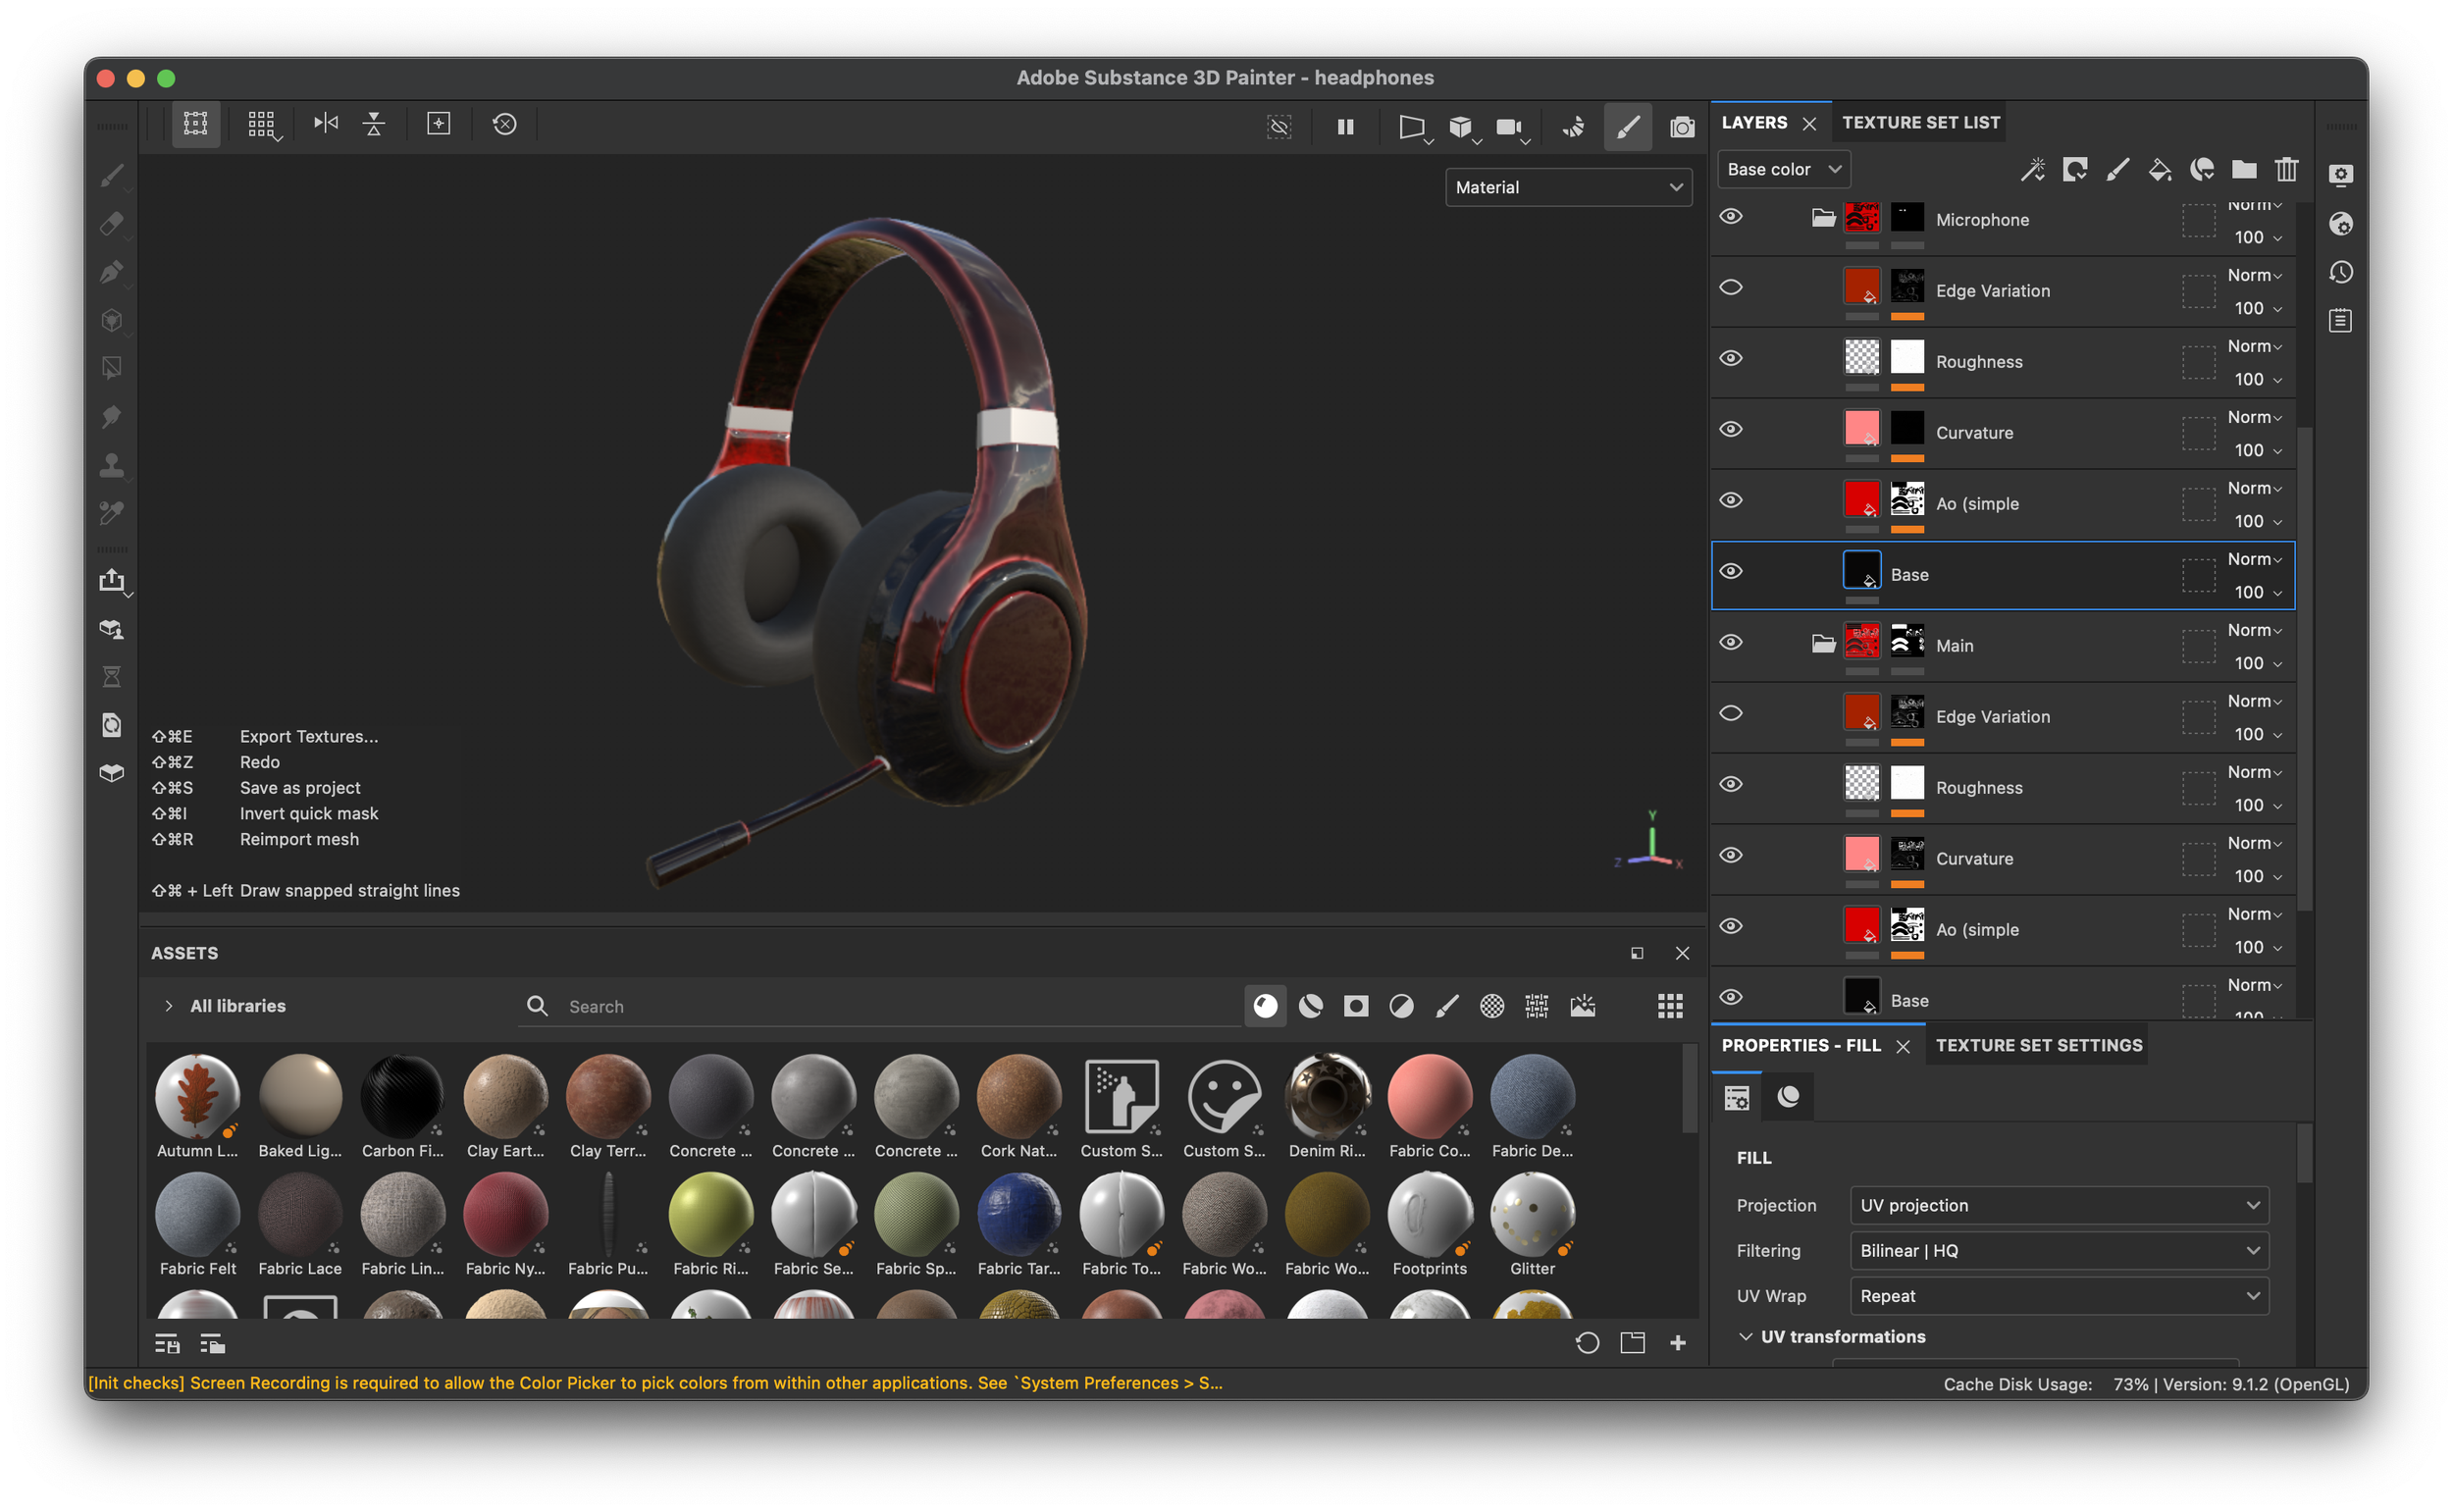Close the Properties - Fill tab

[x=1903, y=1047]
